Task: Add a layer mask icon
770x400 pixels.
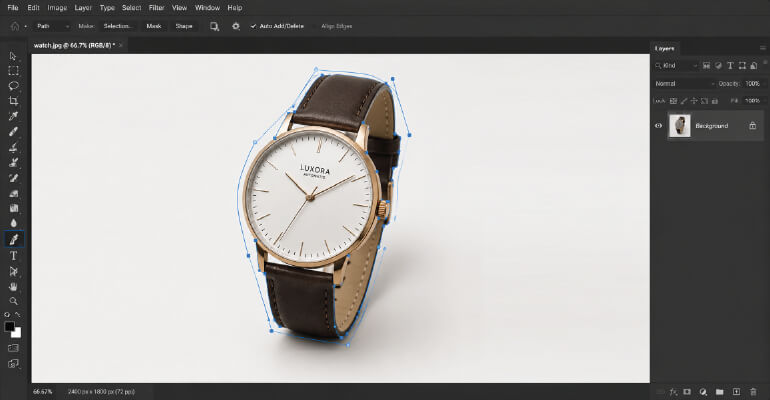Action: tap(687, 392)
